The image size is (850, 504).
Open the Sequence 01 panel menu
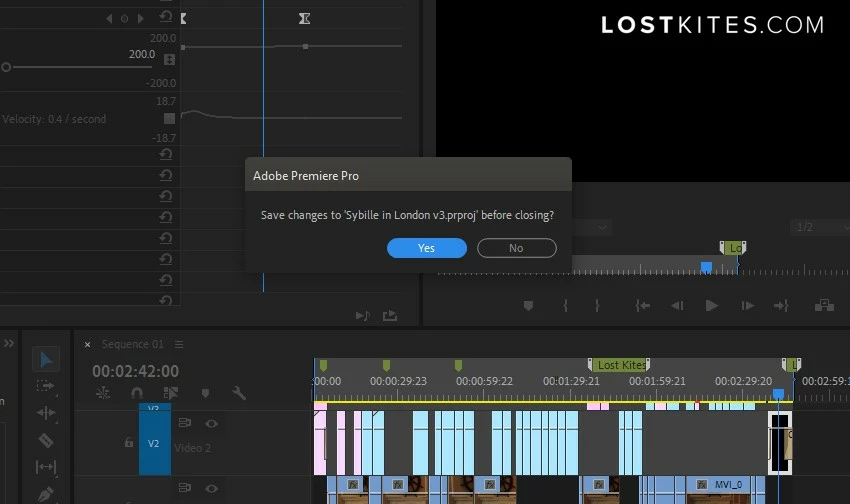point(179,345)
